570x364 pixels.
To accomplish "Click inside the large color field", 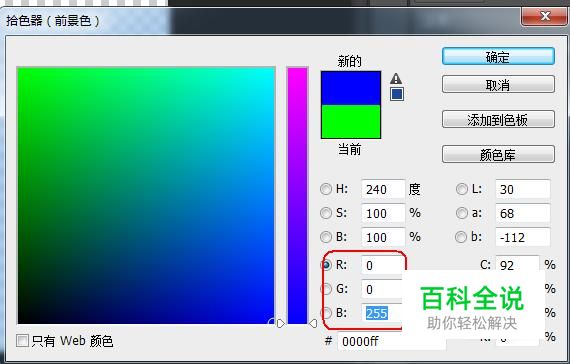I will [146, 195].
